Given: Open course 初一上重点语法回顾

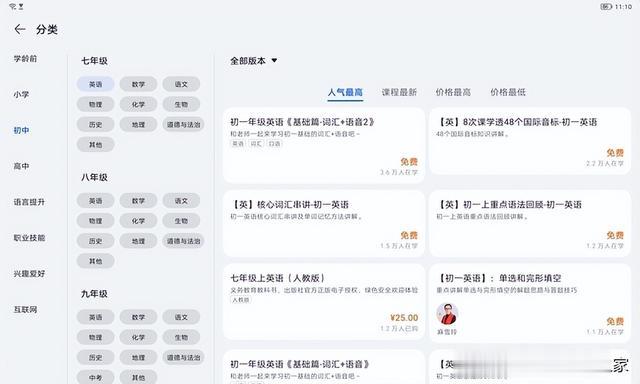Looking at the screenshot, I should click(x=530, y=224).
